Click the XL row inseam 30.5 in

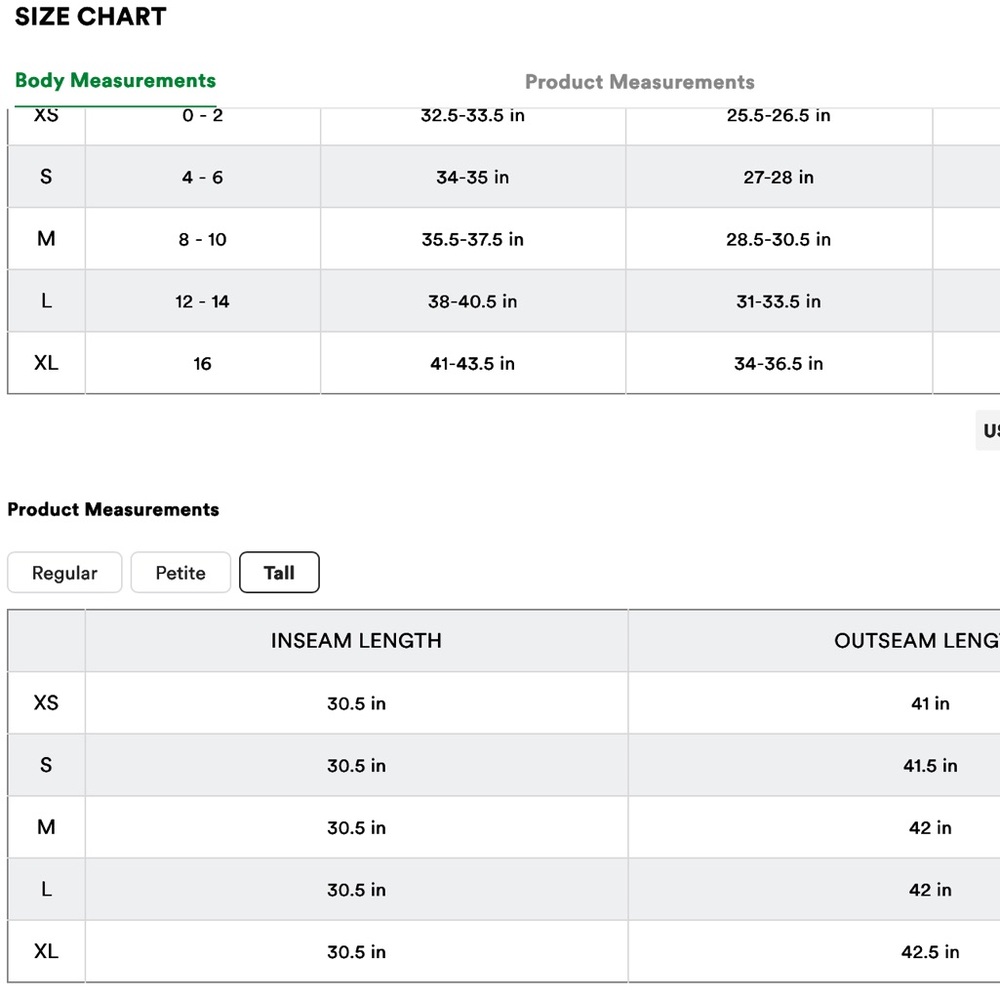pos(356,952)
